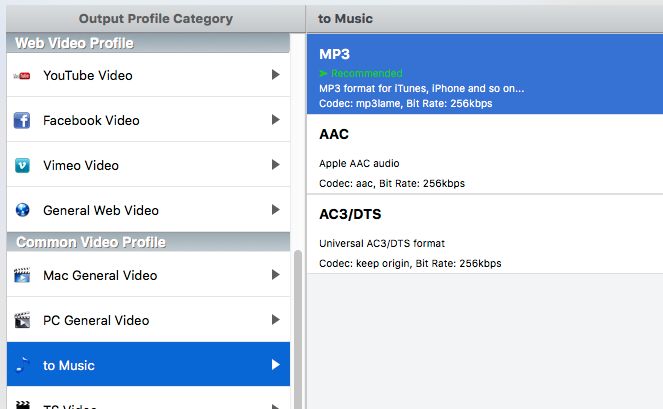The height and width of the screenshot is (409, 663).
Task: Click the Facebook logo icon
Action: [22, 121]
